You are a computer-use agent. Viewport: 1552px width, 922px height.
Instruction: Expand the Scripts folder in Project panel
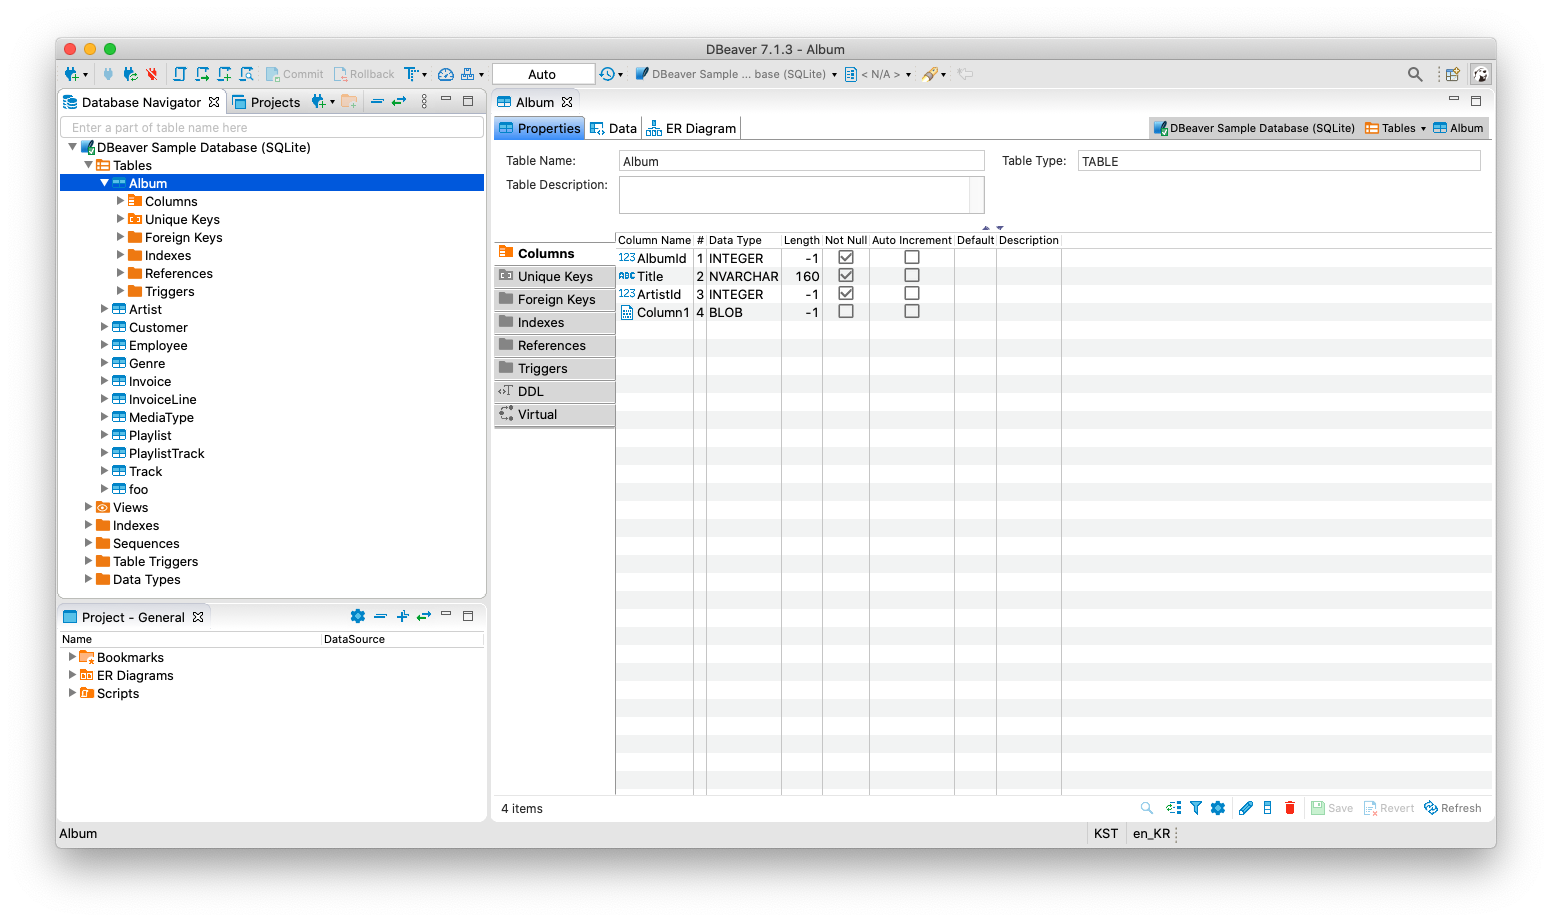pyautogui.click(x=72, y=693)
